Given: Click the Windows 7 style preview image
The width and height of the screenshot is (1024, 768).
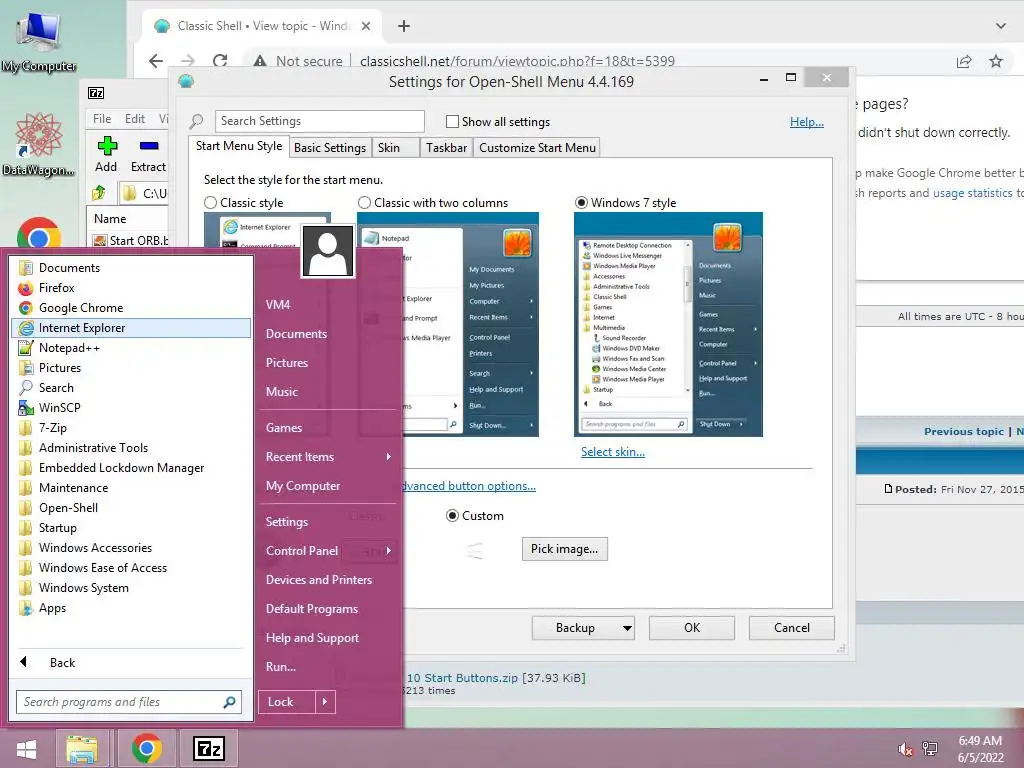Looking at the screenshot, I should [668, 325].
